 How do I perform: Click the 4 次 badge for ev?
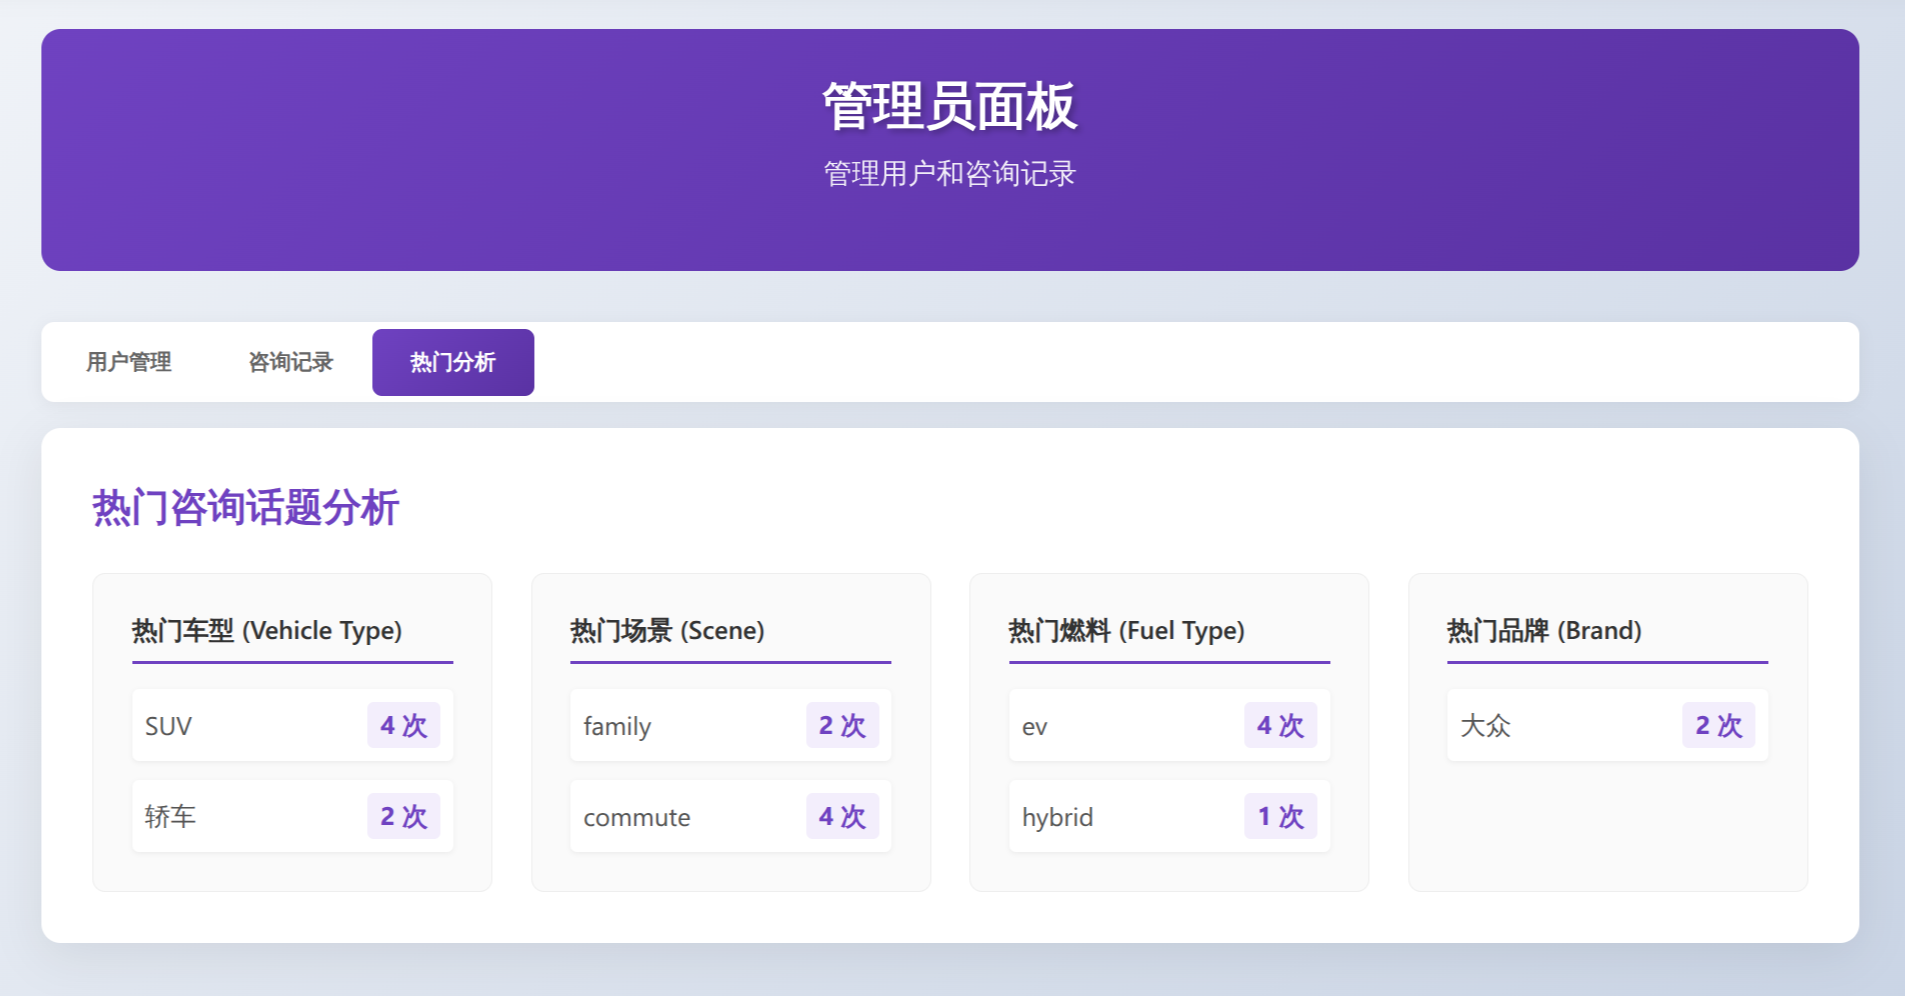coord(1281,725)
